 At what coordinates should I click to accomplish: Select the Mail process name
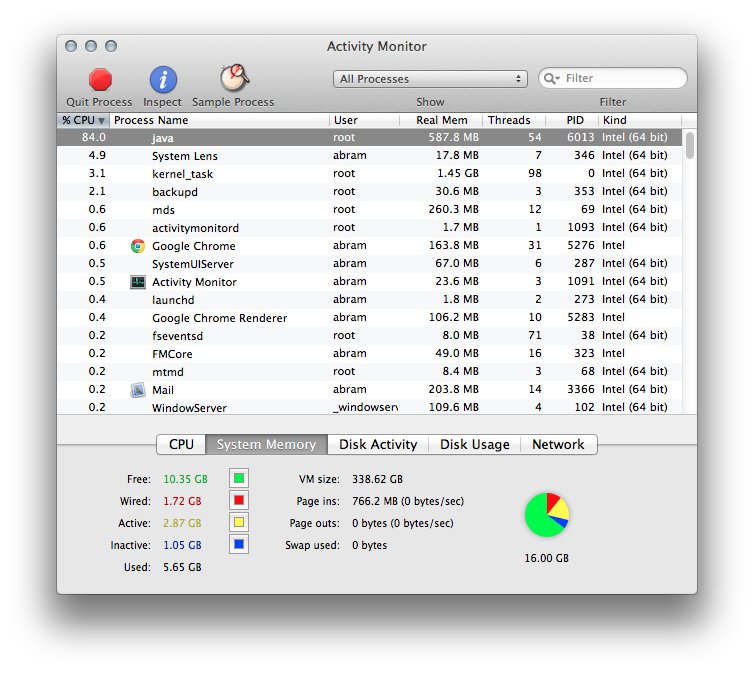click(x=163, y=390)
